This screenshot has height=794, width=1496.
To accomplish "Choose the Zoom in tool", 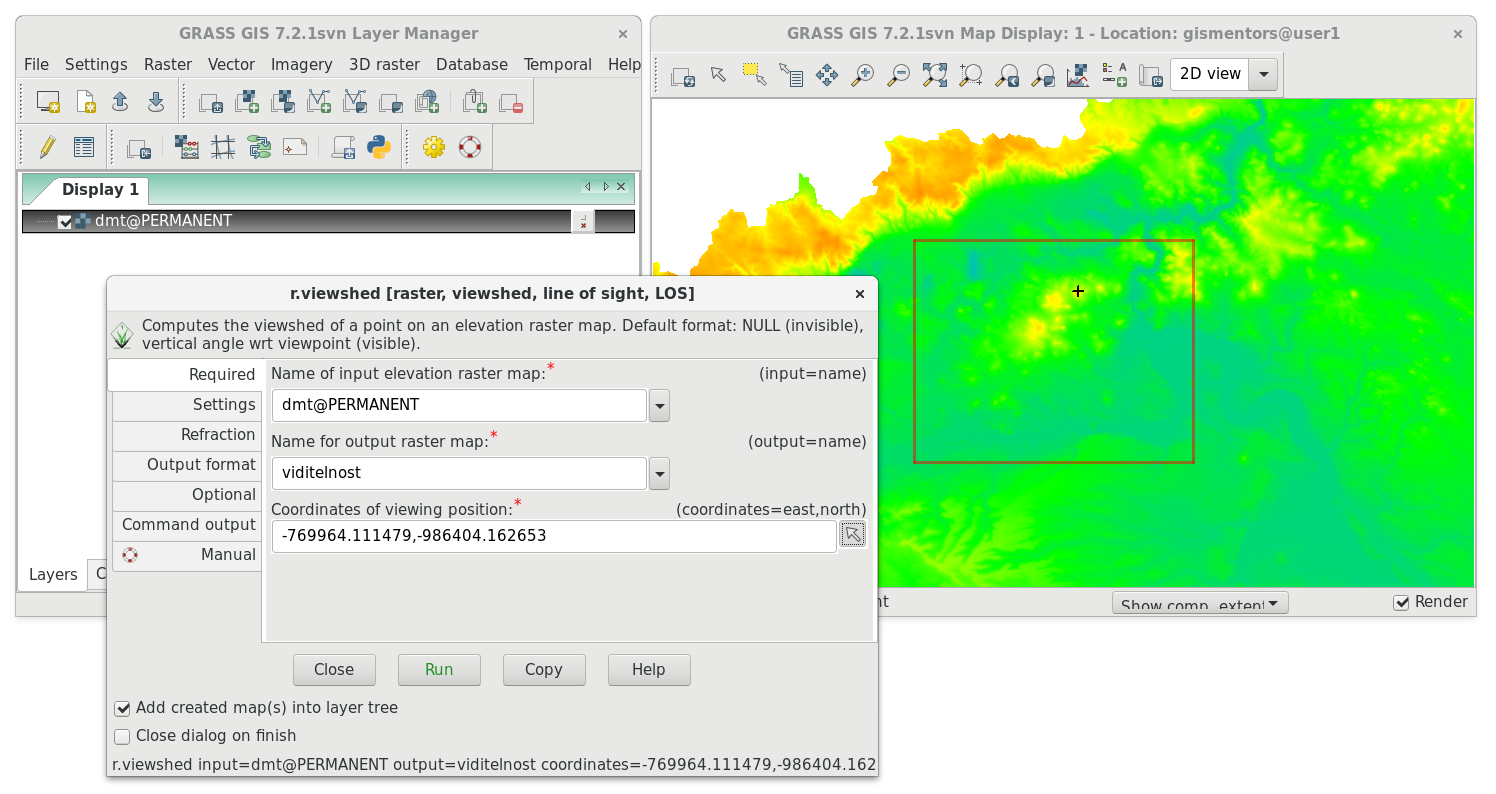I will [862, 75].
